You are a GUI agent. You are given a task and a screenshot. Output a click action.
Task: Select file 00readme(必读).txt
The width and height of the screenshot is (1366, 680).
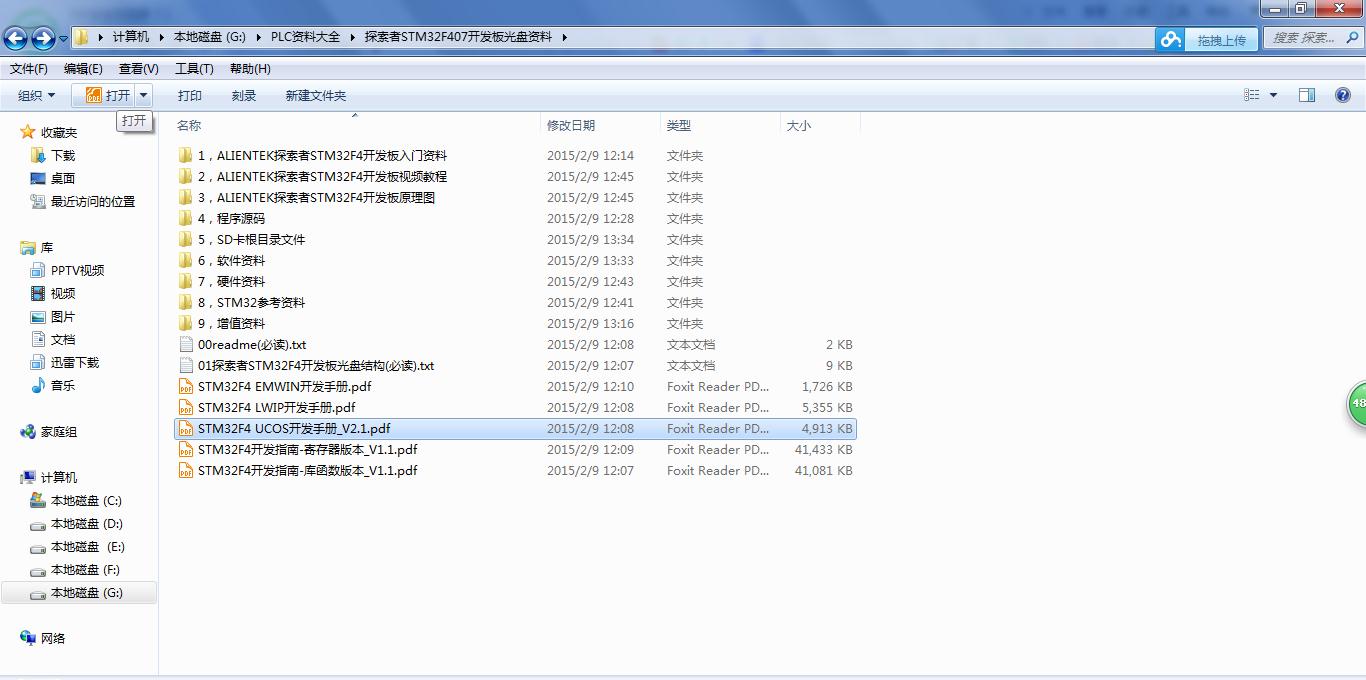(252, 345)
